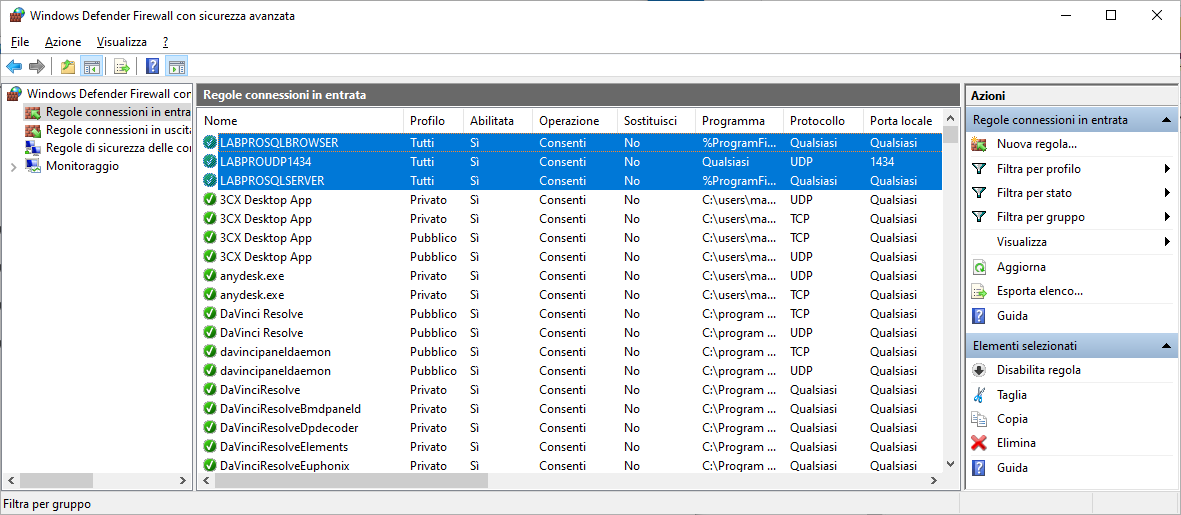Click the Back arrow toolbar icon
The image size is (1181, 515).
pos(14,67)
